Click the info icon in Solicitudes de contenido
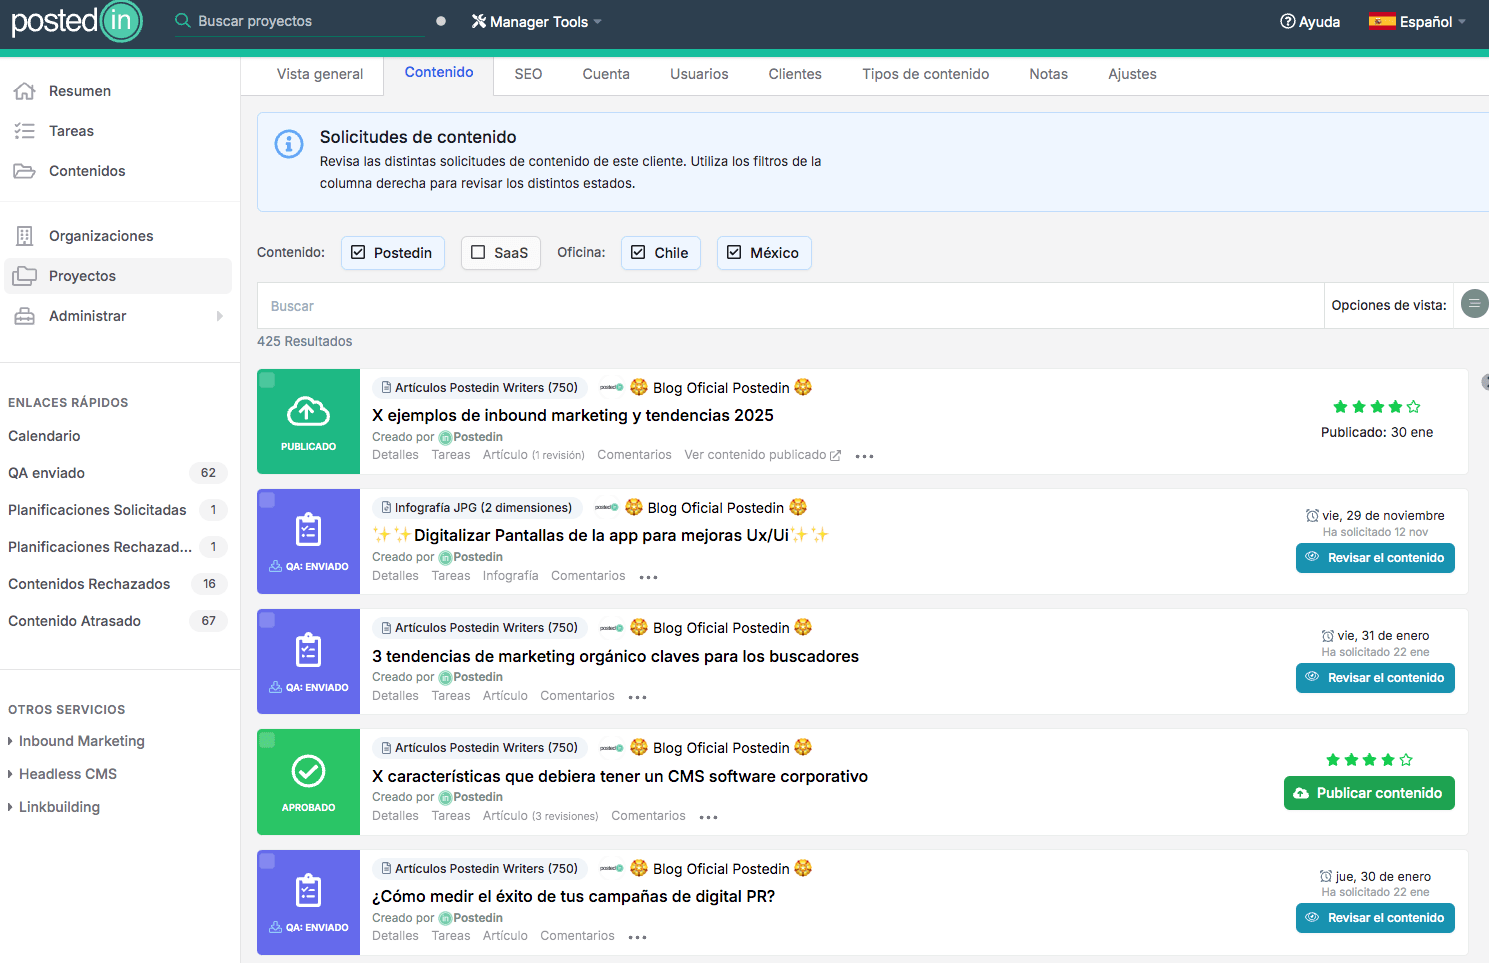 [x=289, y=144]
